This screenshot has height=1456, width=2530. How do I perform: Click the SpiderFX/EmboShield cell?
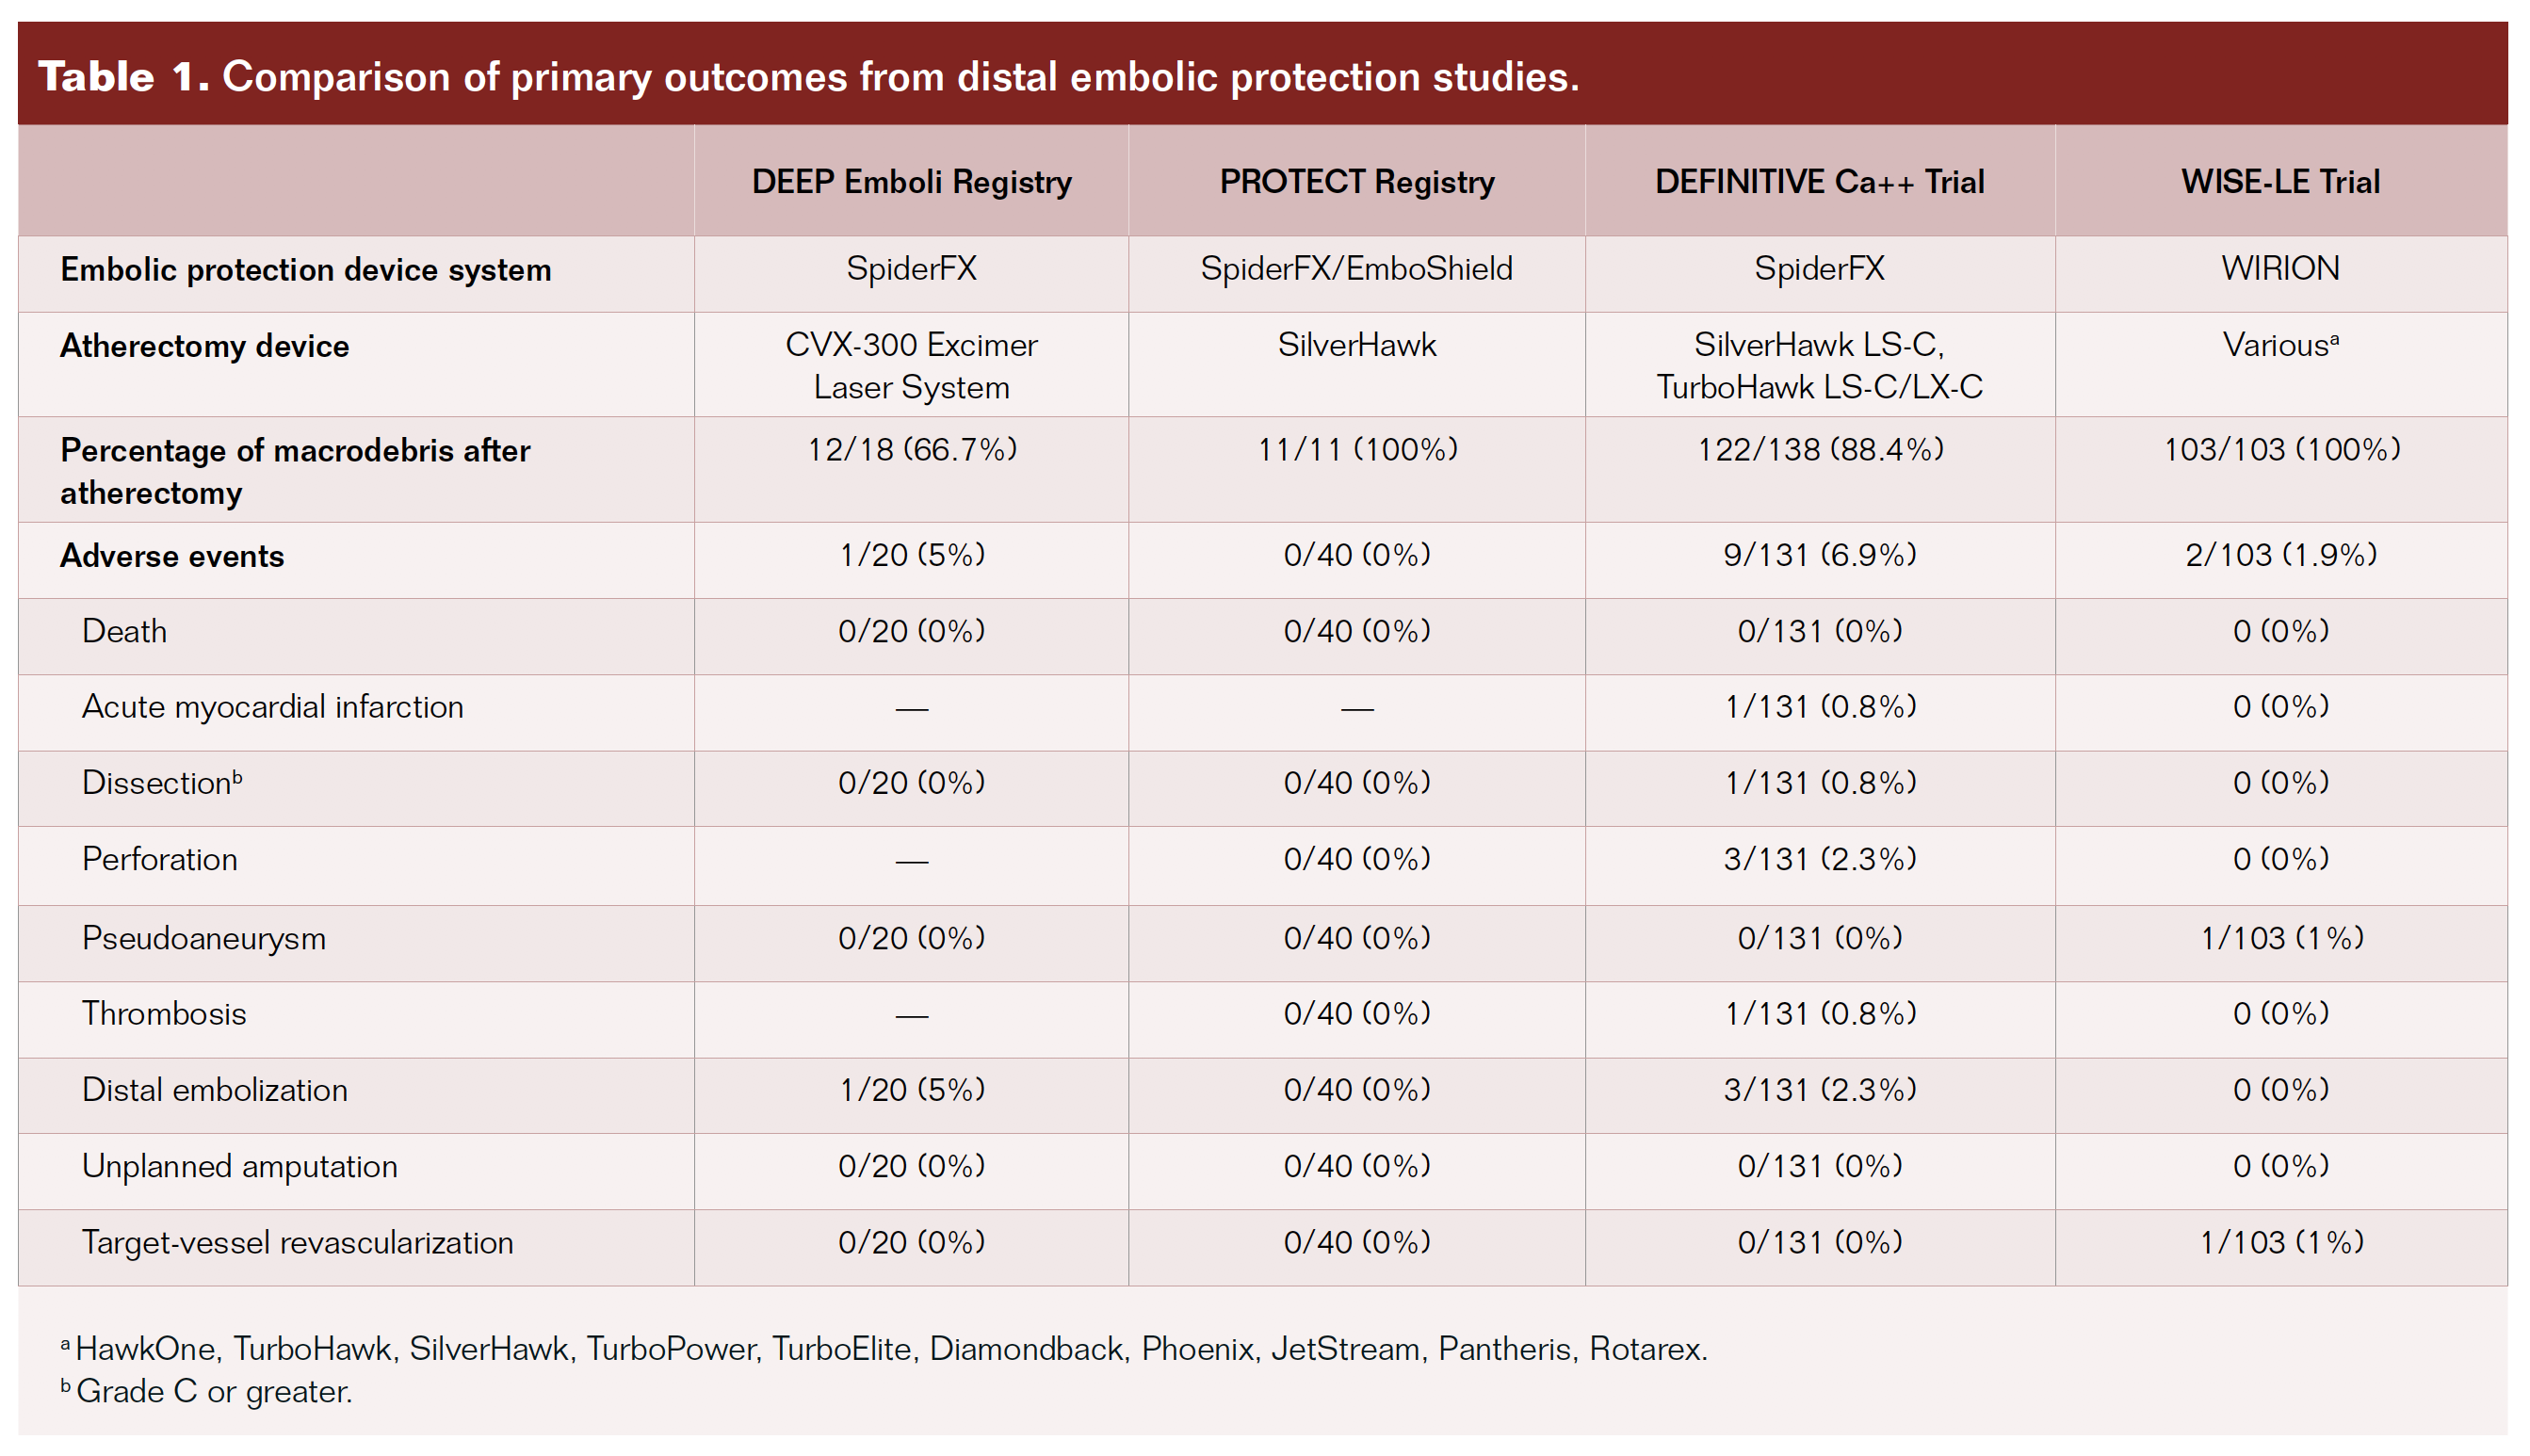pos(1356,268)
